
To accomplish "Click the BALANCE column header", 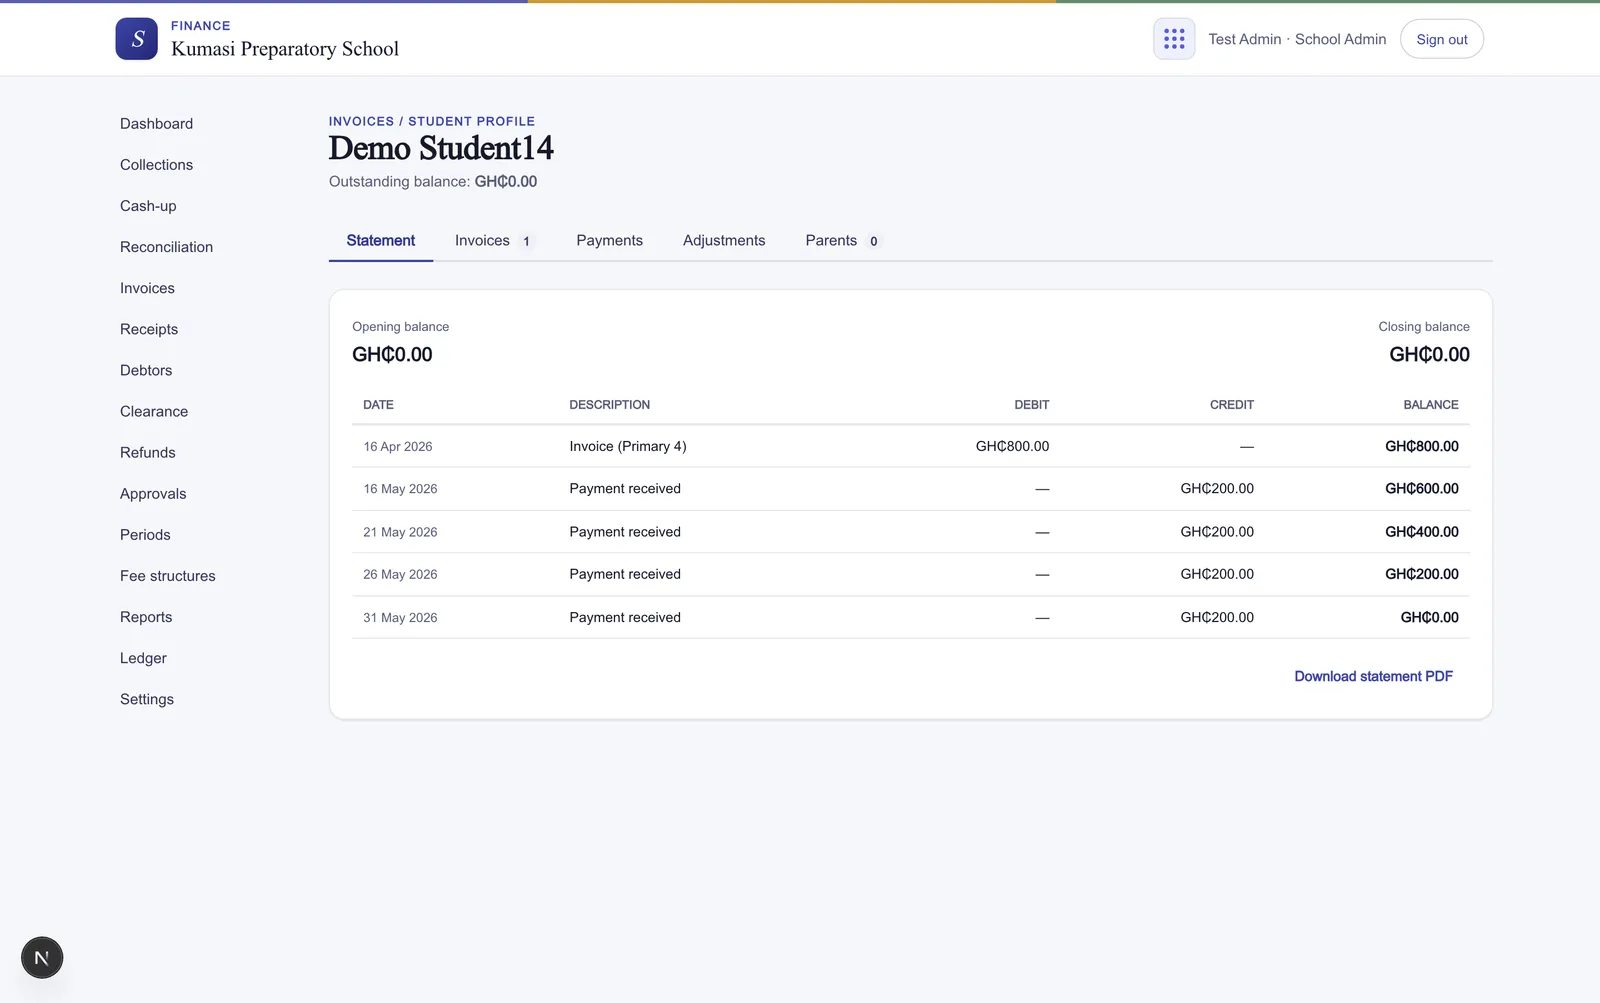I will (1430, 405).
